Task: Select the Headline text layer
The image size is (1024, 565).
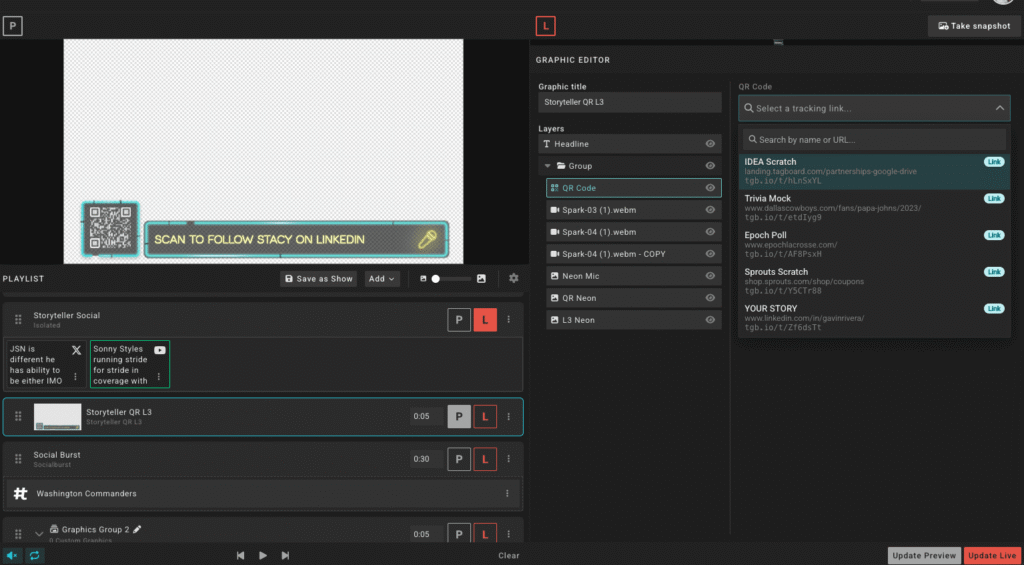Action: tap(630, 144)
